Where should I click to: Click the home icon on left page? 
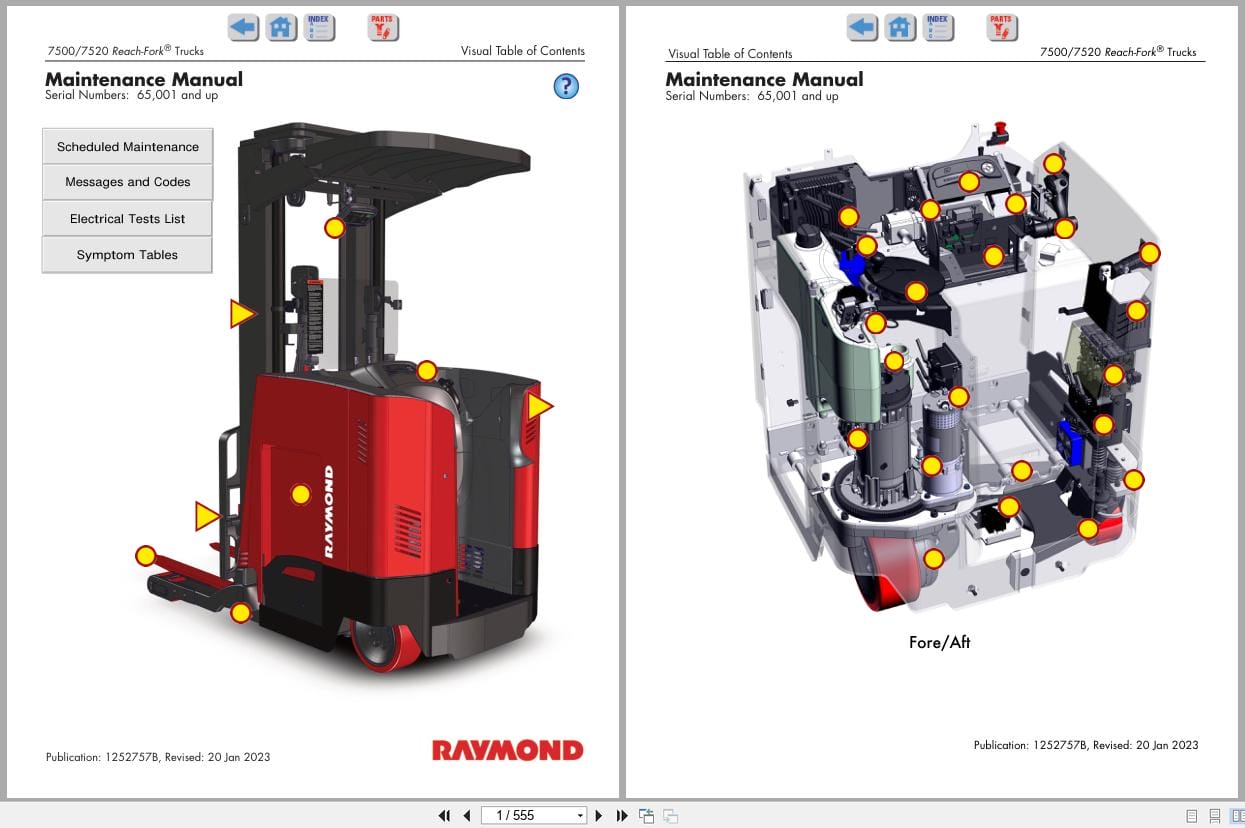282,27
